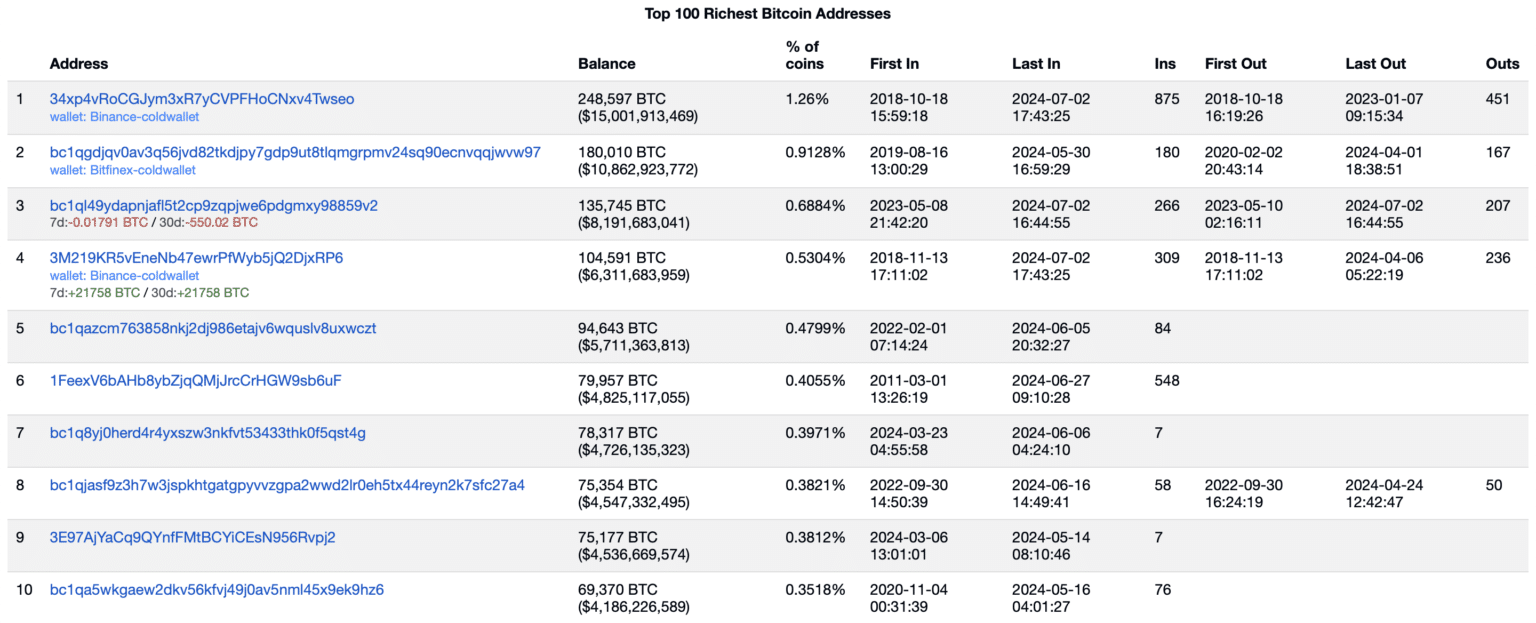Image resolution: width=1536 pixels, height=623 pixels.
Task: Click the First In column header
Action: coord(894,63)
